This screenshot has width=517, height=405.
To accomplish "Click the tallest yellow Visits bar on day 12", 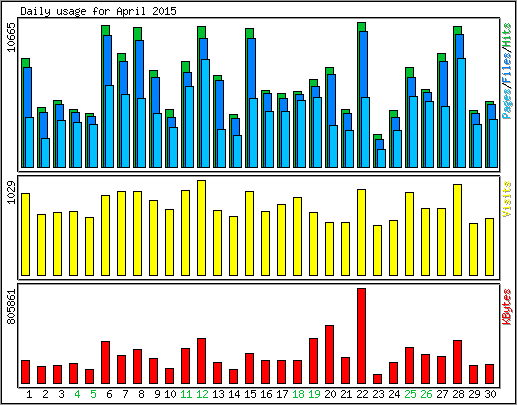I will [x=201, y=228].
